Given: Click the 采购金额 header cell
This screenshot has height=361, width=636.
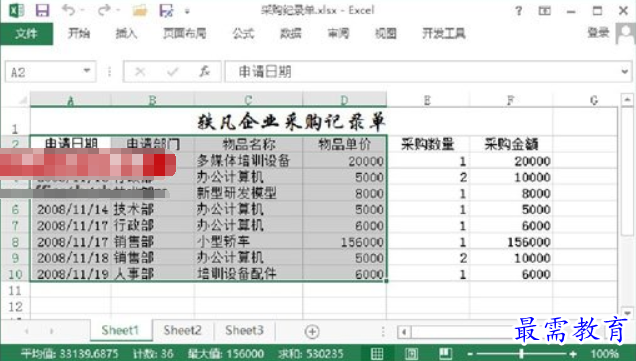Looking at the screenshot, I should click(511, 144).
